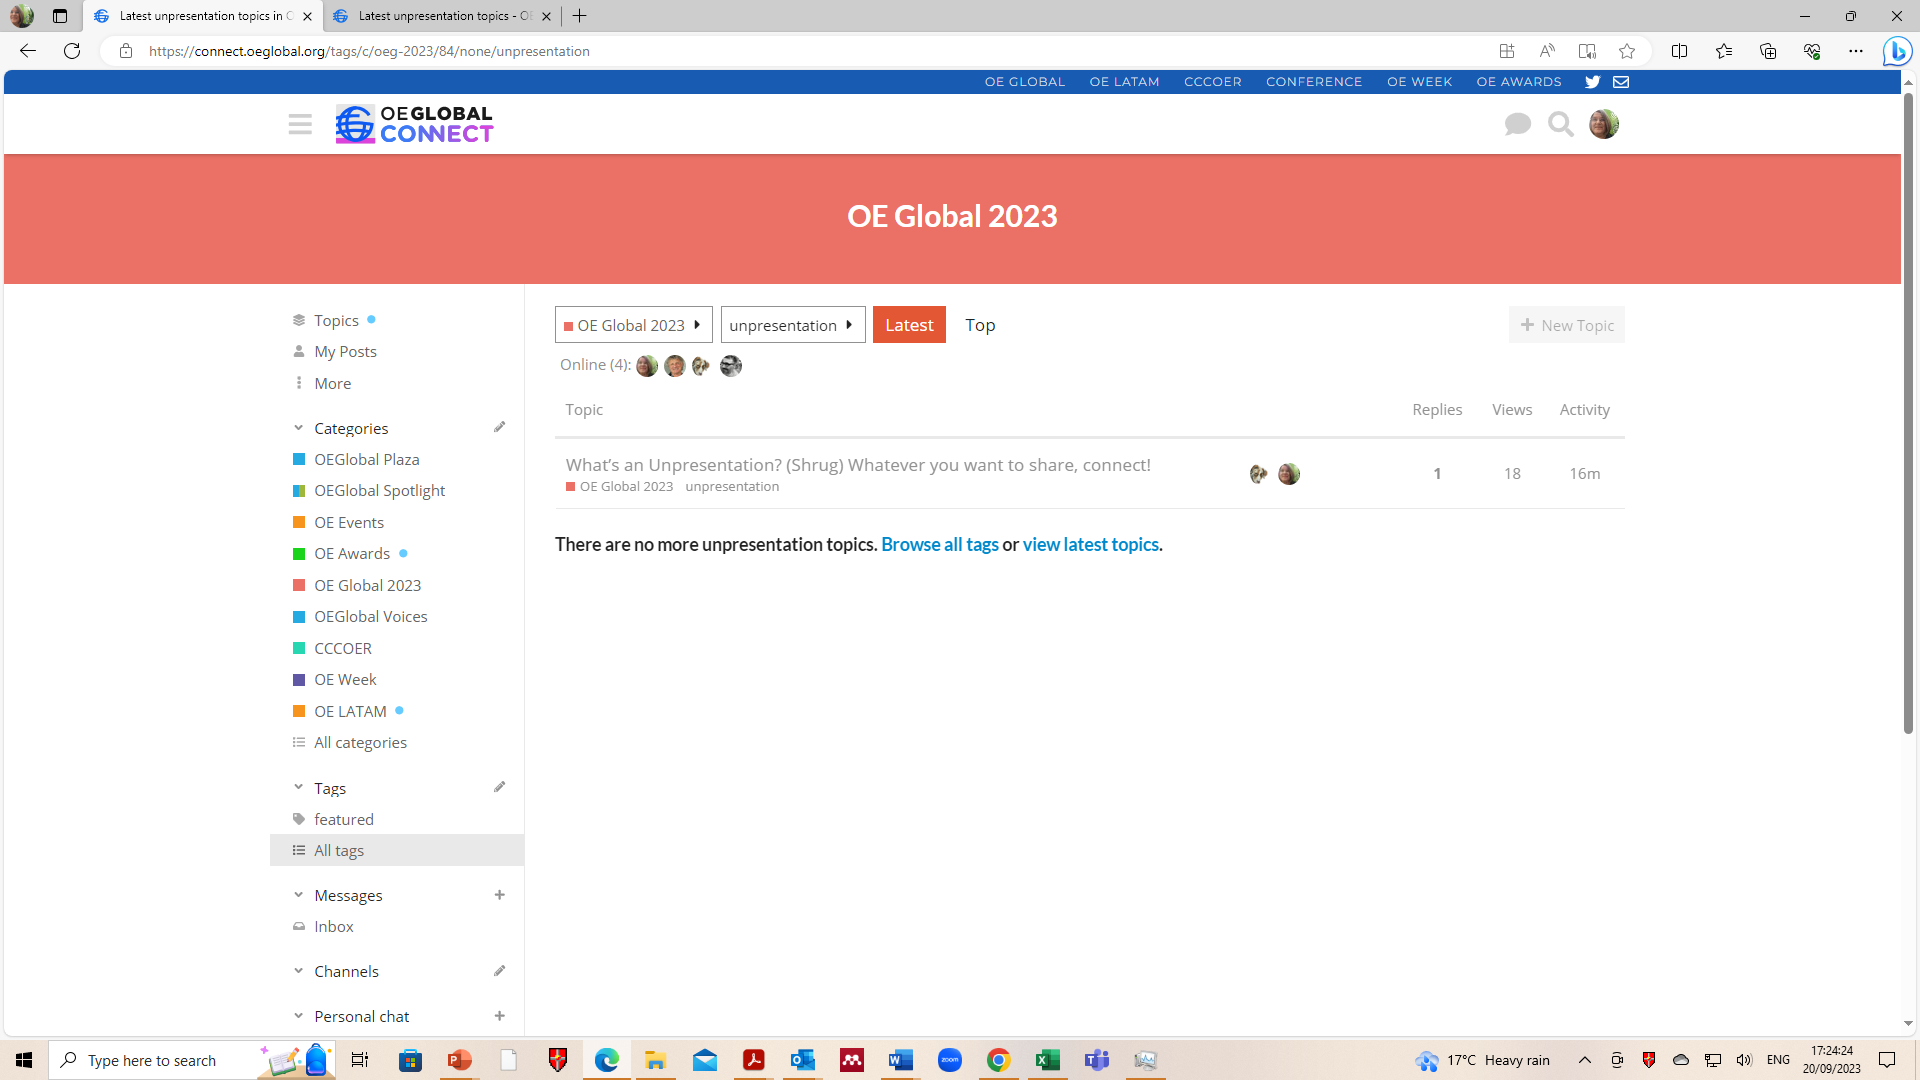This screenshot has height=1080, width=1920.
Task: Collapse the Categories section
Action: 298,428
